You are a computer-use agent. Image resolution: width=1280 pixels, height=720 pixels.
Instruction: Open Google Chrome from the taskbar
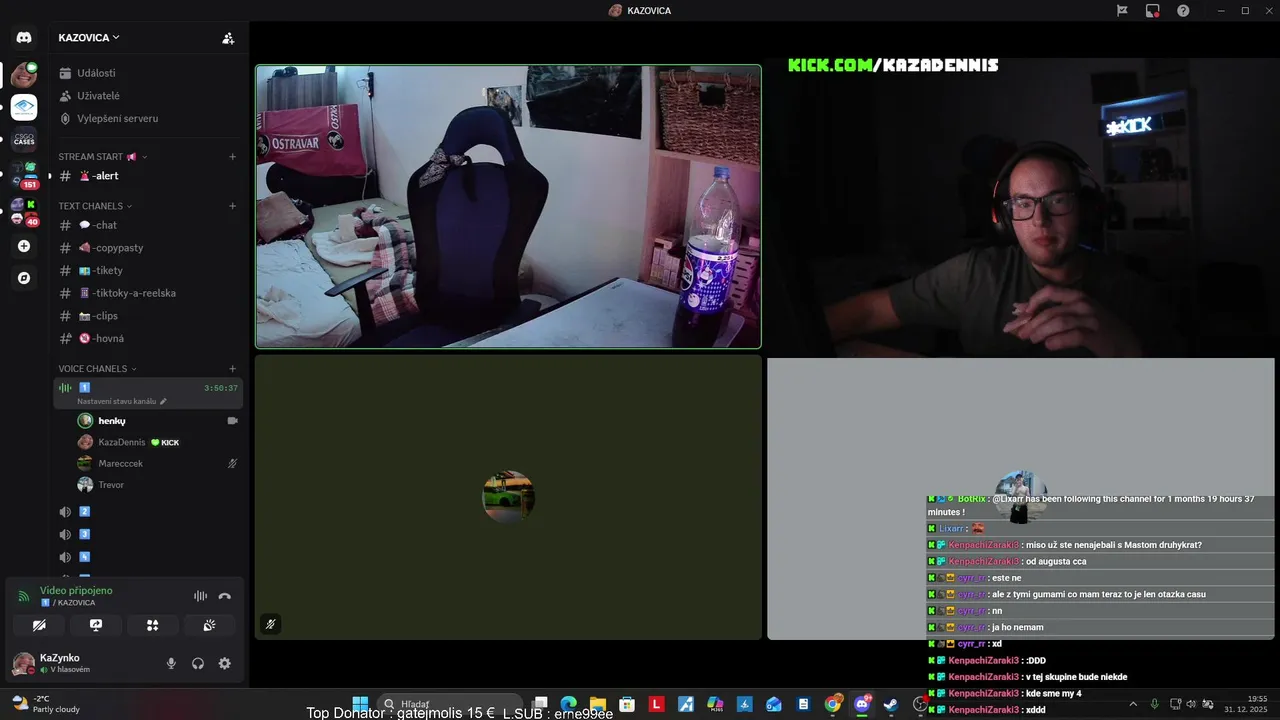pyautogui.click(x=833, y=704)
